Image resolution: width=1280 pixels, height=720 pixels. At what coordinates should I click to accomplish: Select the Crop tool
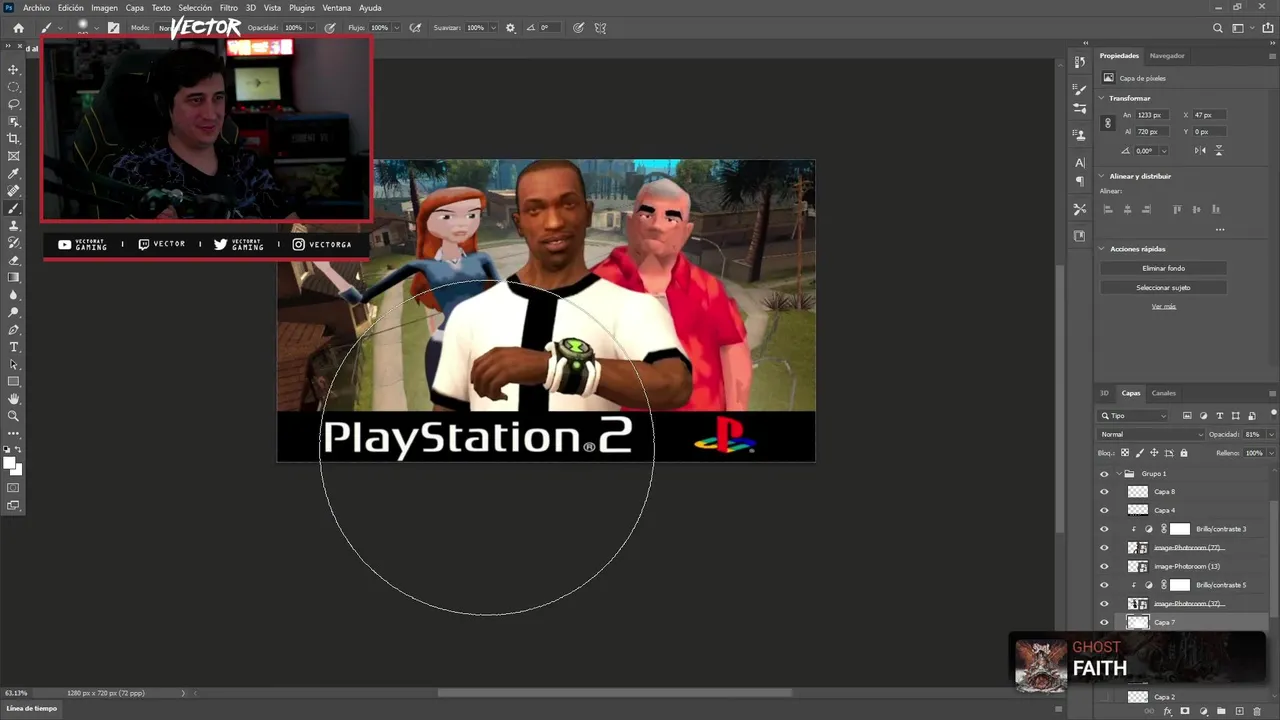tap(14, 138)
